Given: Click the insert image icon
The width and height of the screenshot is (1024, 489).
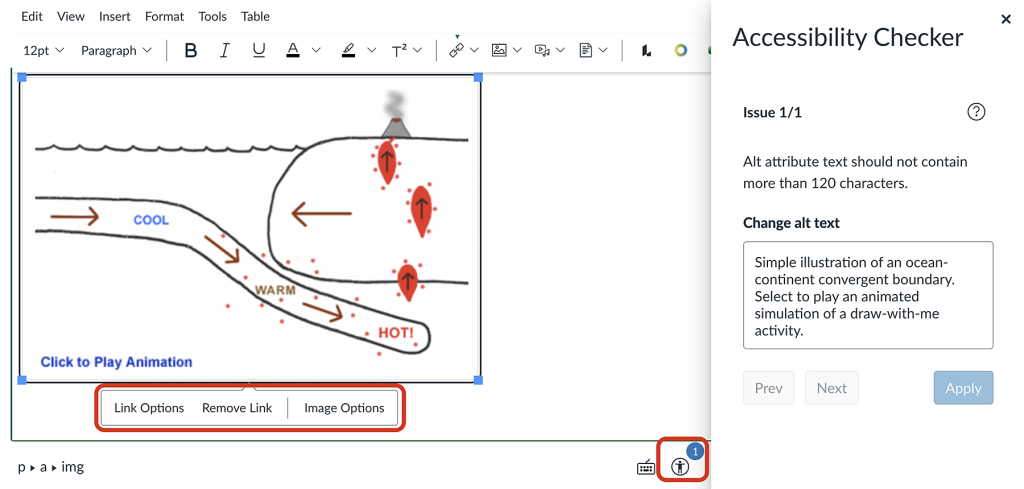Looking at the screenshot, I should click(x=499, y=50).
